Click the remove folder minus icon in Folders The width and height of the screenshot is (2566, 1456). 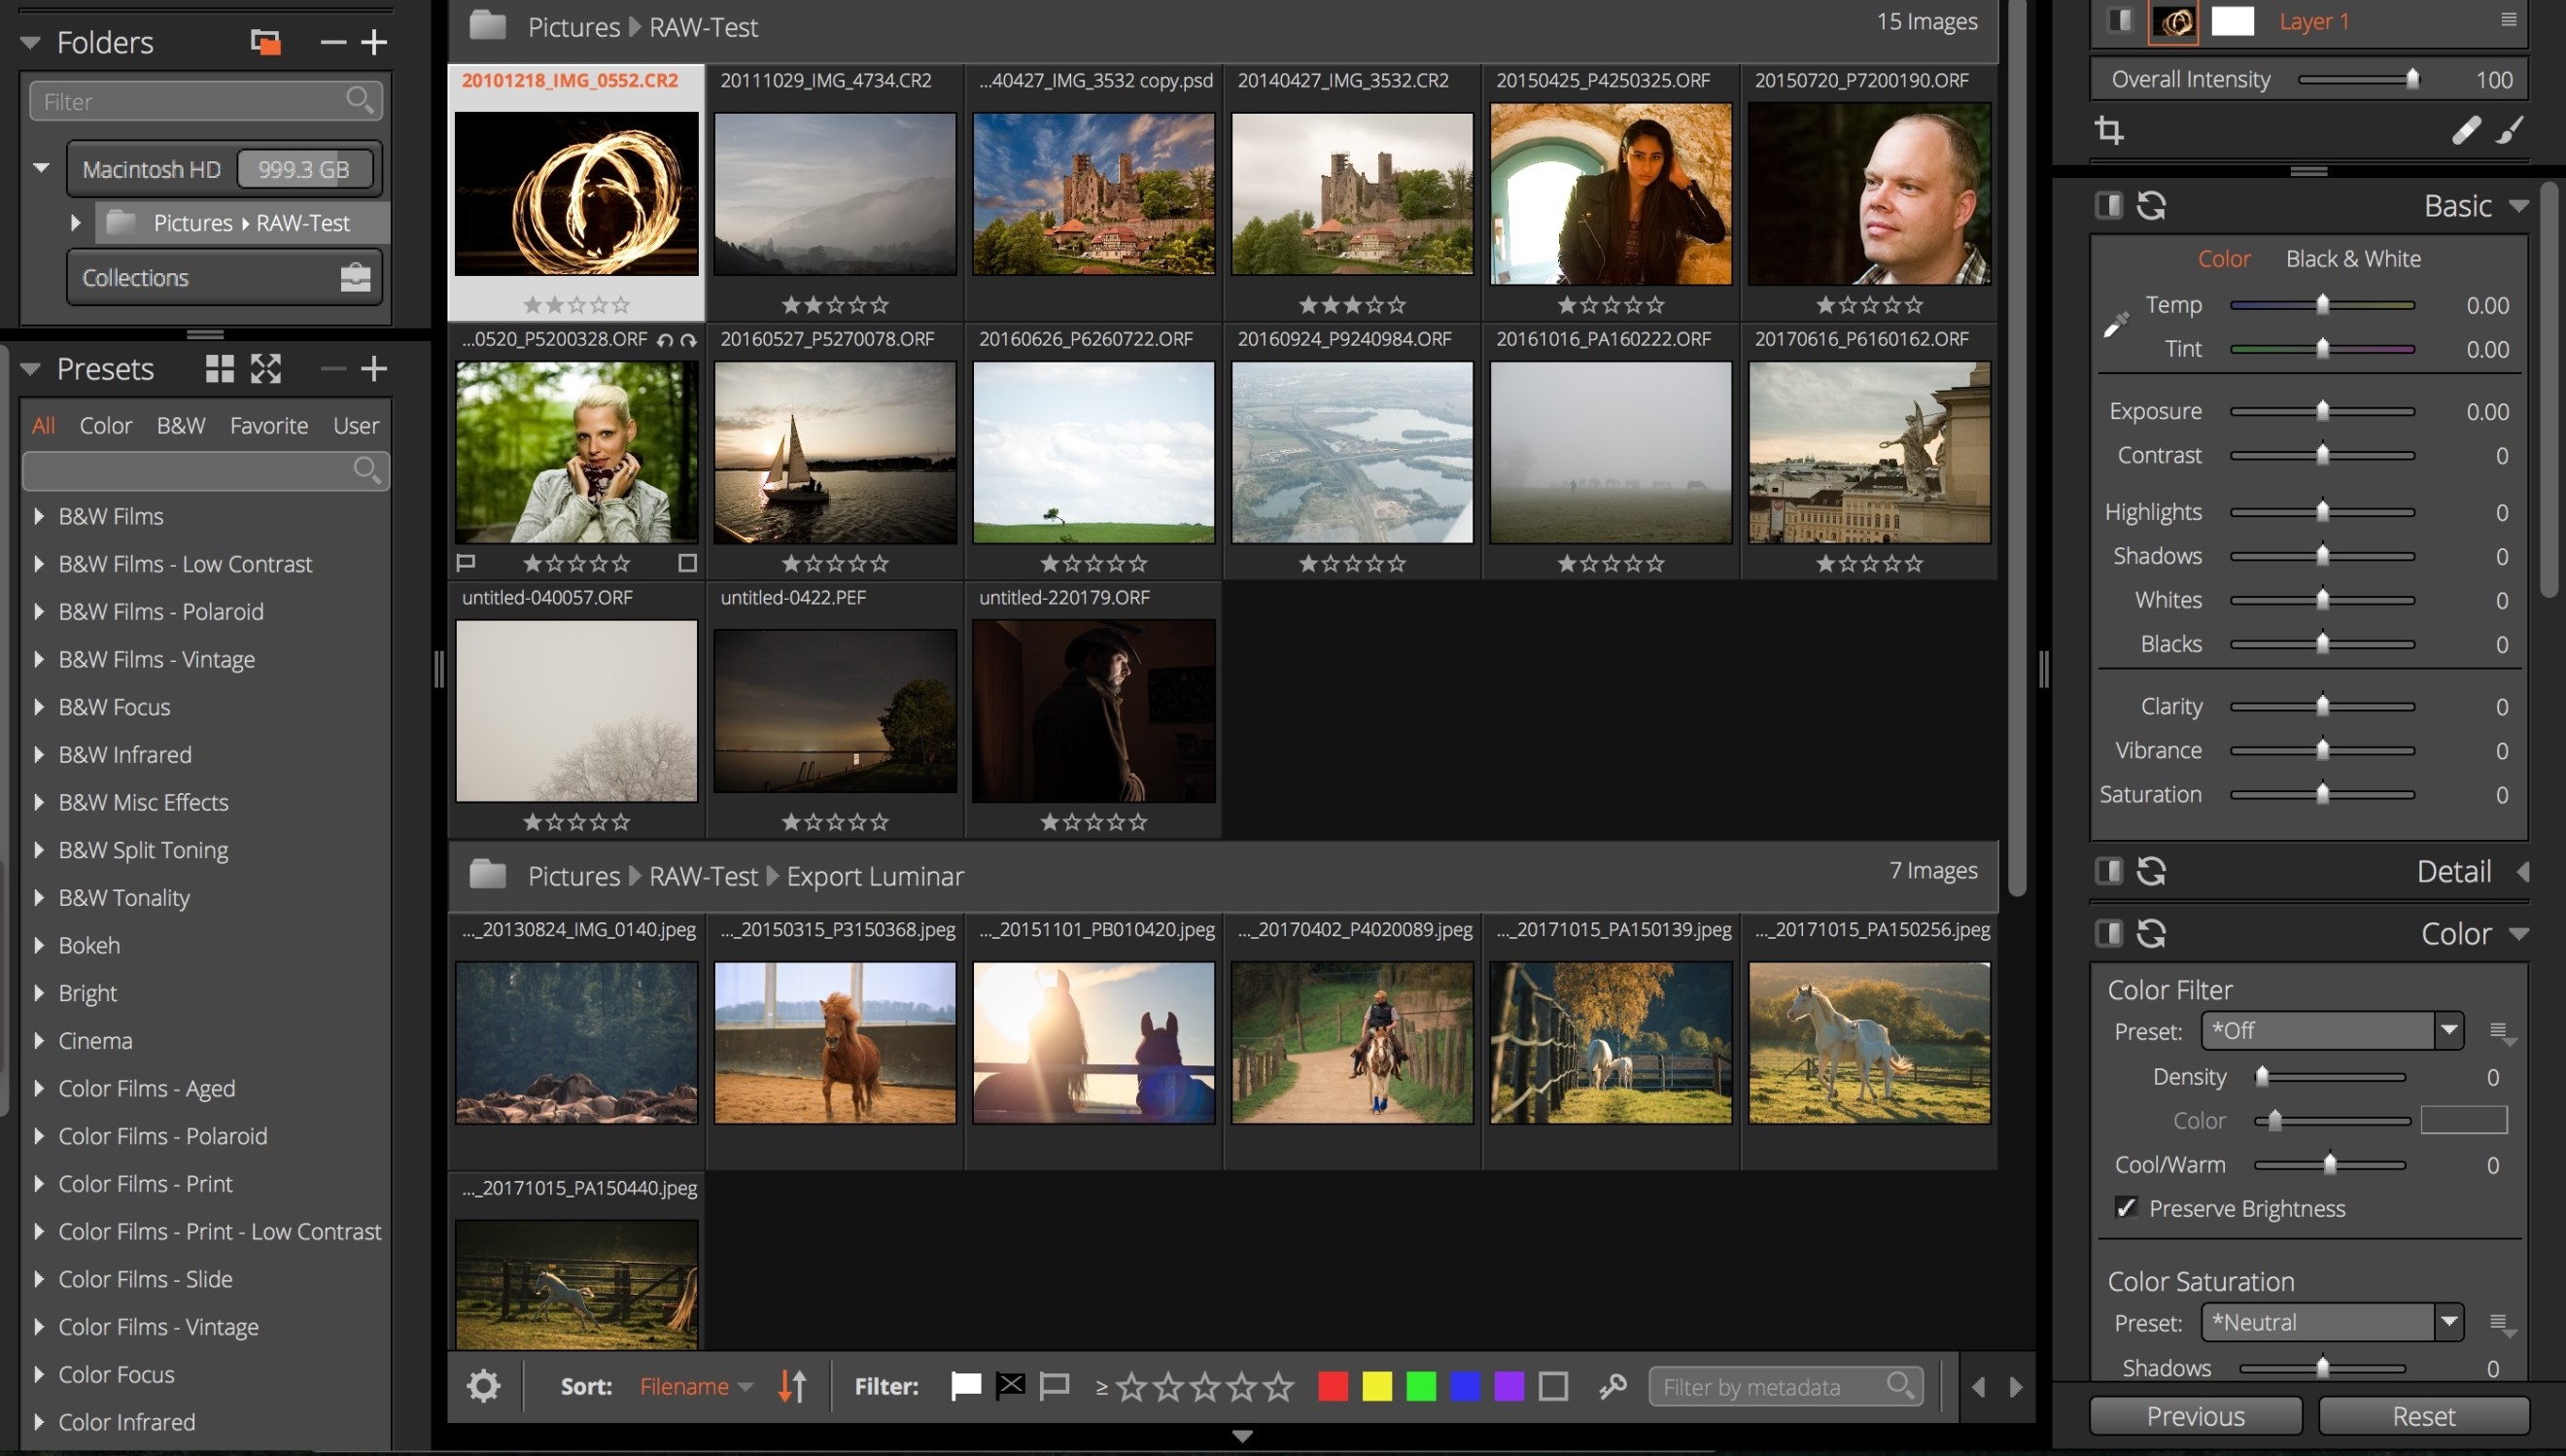coord(333,42)
